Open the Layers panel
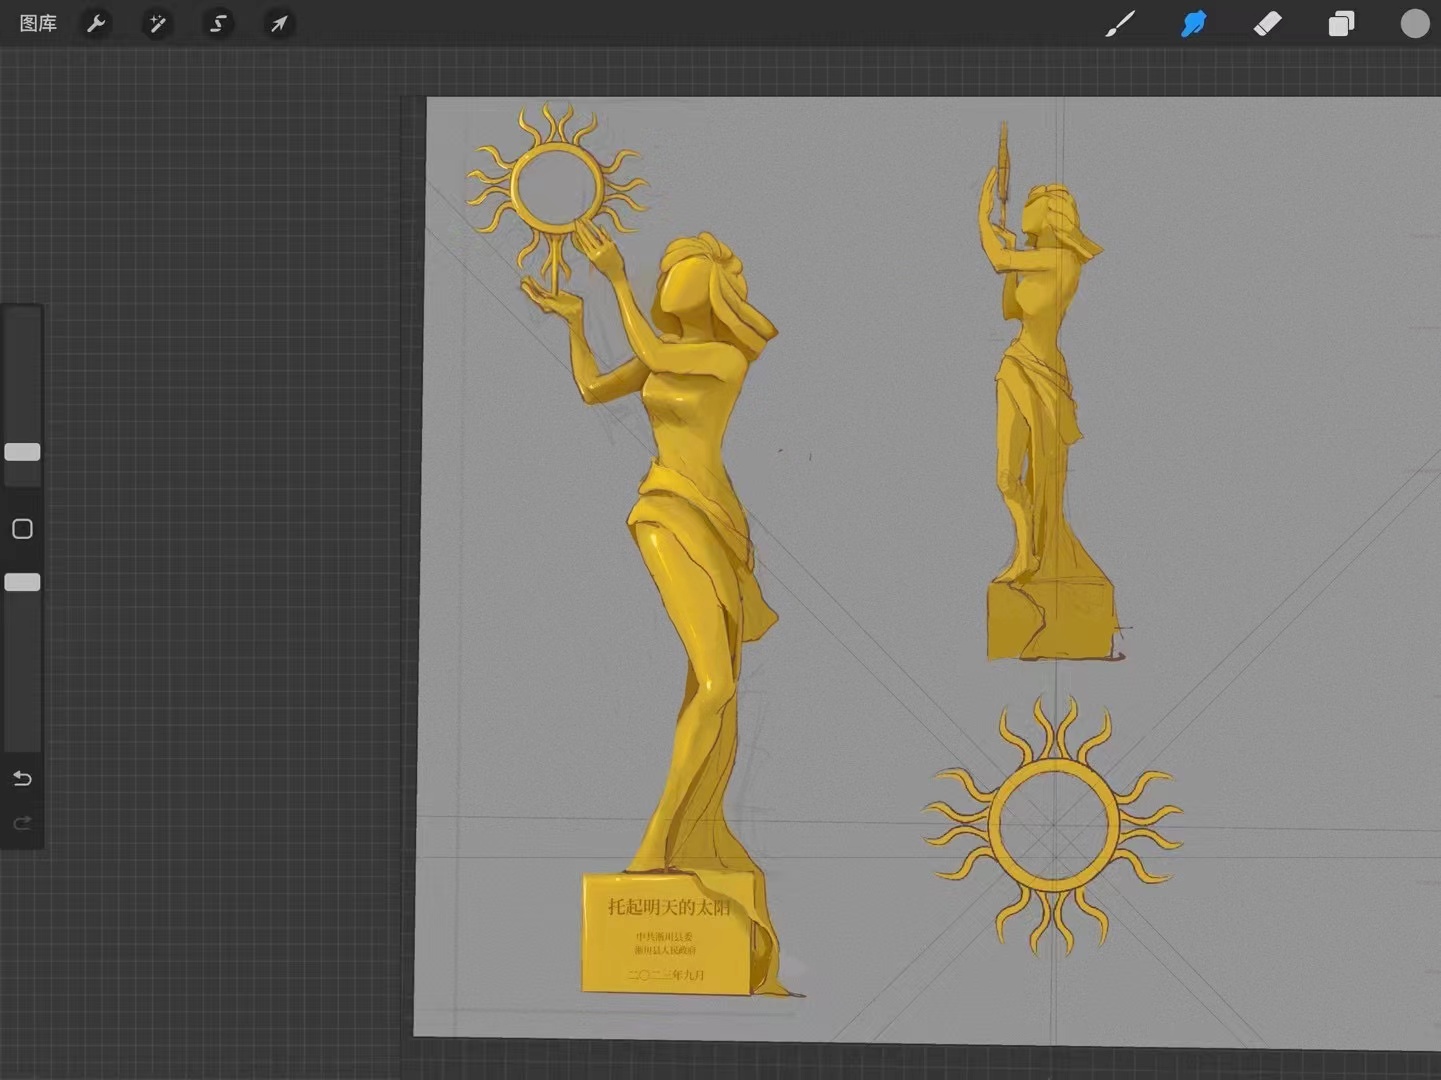The image size is (1441, 1080). 1341,23
